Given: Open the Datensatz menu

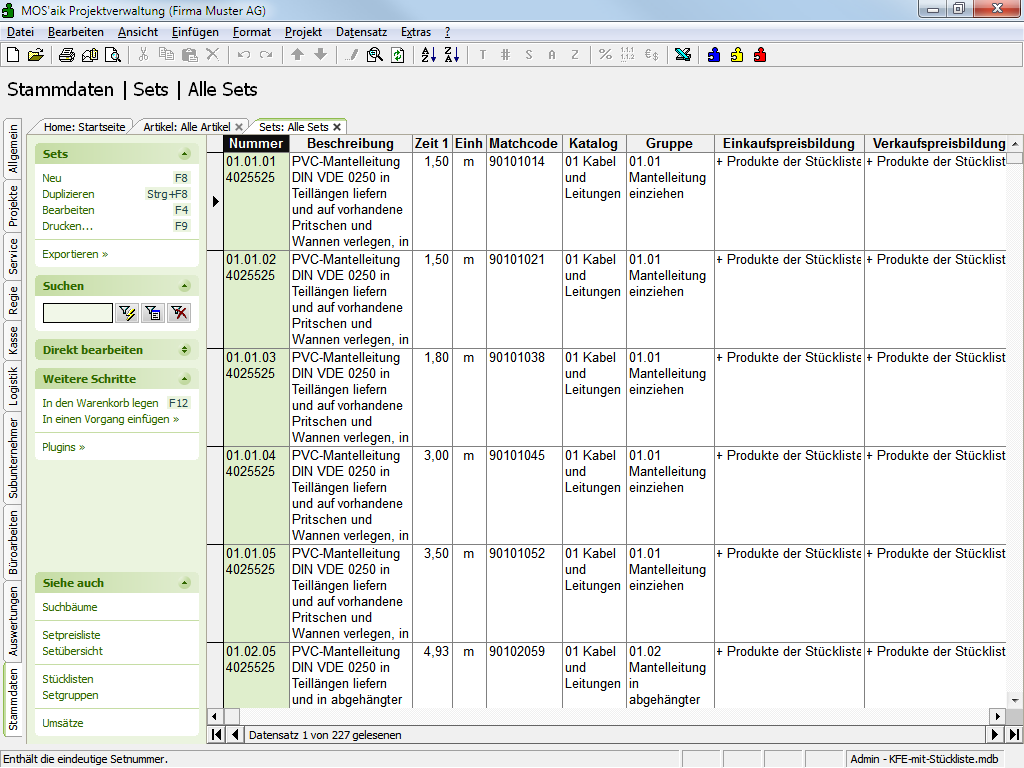Looking at the screenshot, I should point(361,32).
